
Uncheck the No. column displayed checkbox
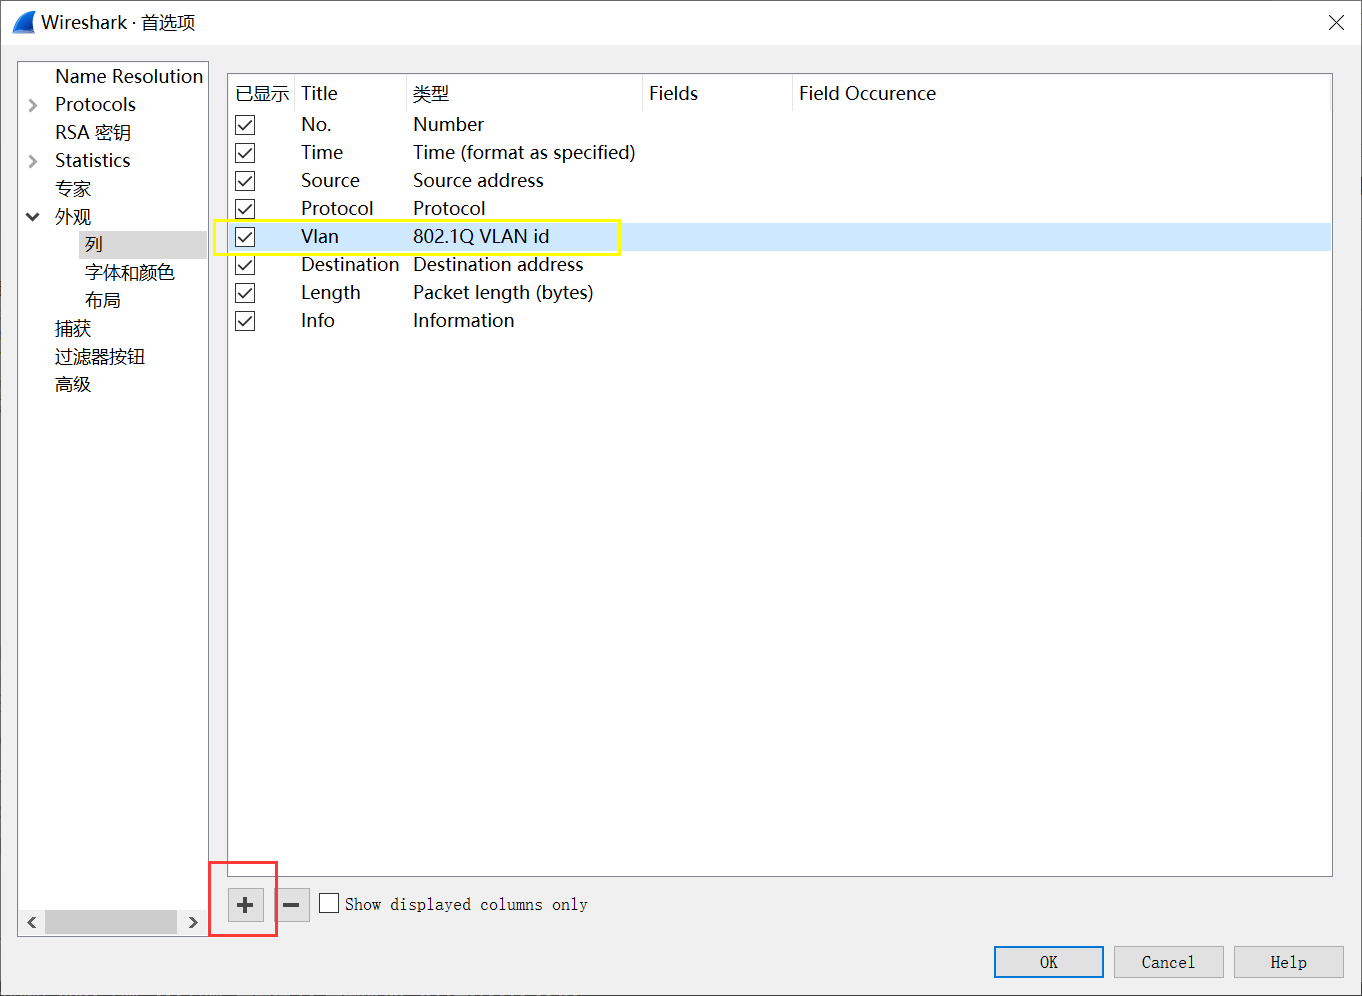click(245, 125)
